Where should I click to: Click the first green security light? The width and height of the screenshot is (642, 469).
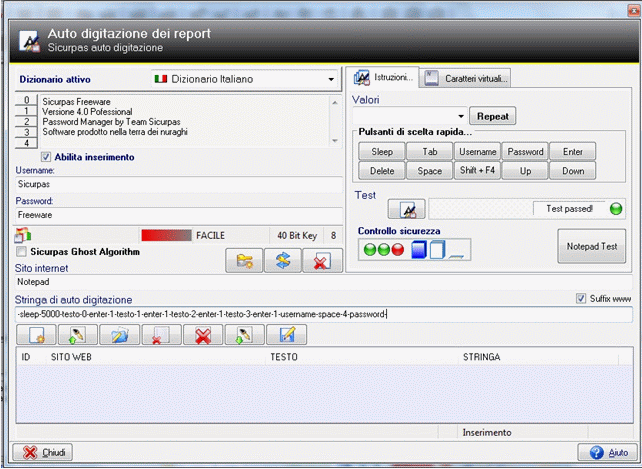click(x=370, y=249)
